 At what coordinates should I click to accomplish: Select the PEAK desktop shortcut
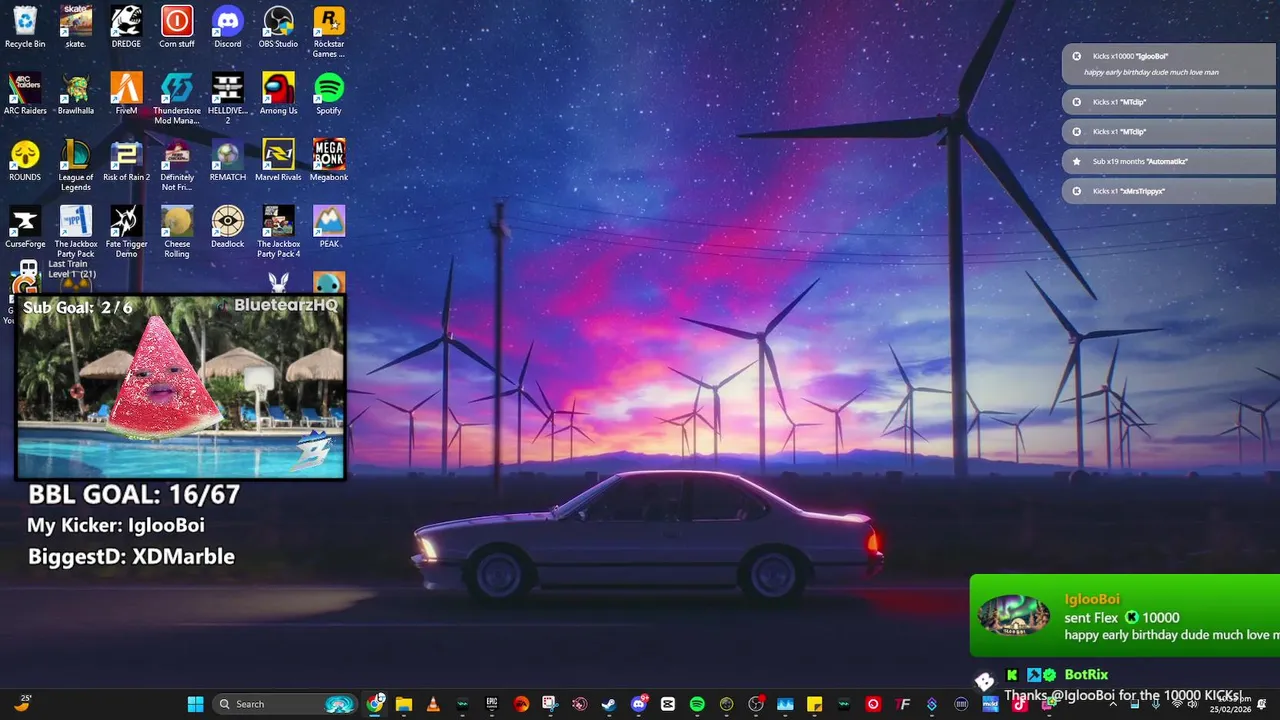329,227
